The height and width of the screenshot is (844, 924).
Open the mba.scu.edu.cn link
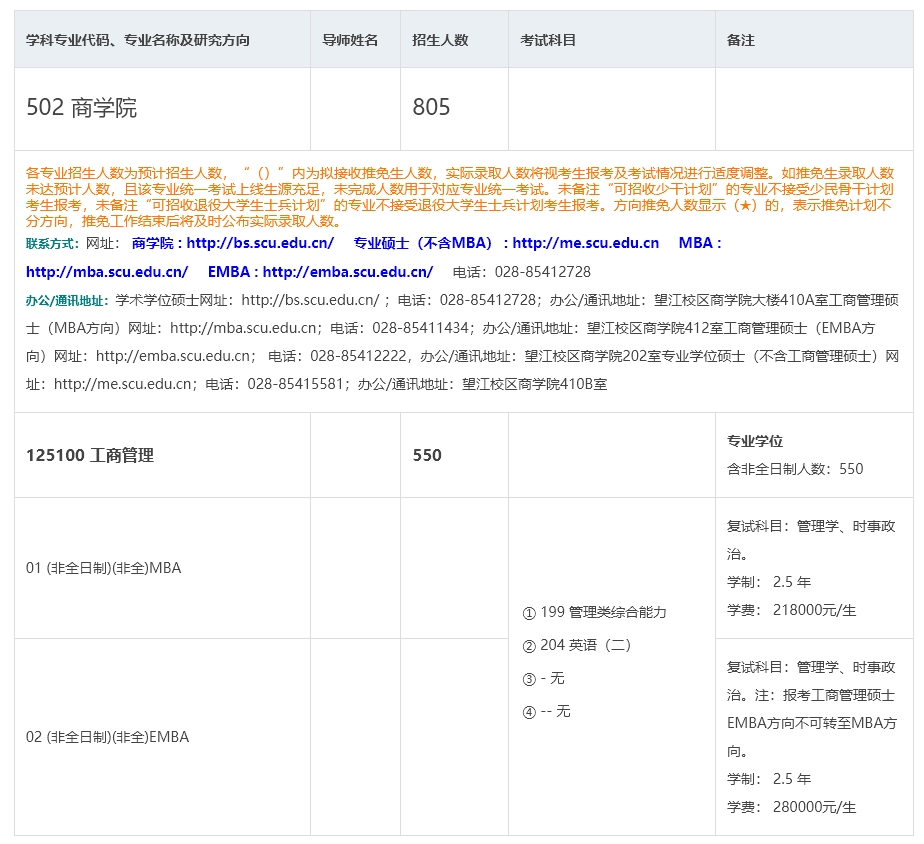pos(107,272)
